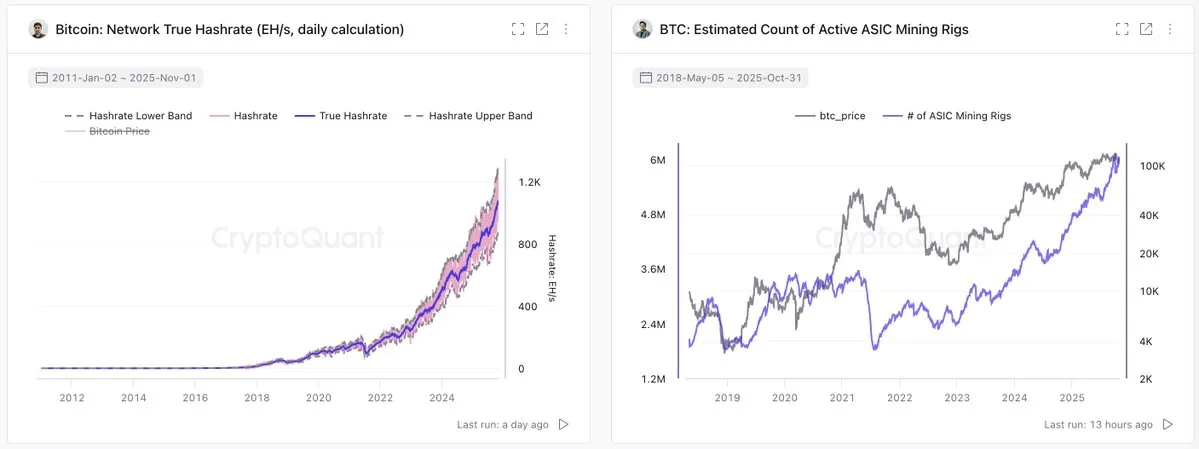
Task: Open Hashrate chart three-dot options menu
Action: (566, 30)
